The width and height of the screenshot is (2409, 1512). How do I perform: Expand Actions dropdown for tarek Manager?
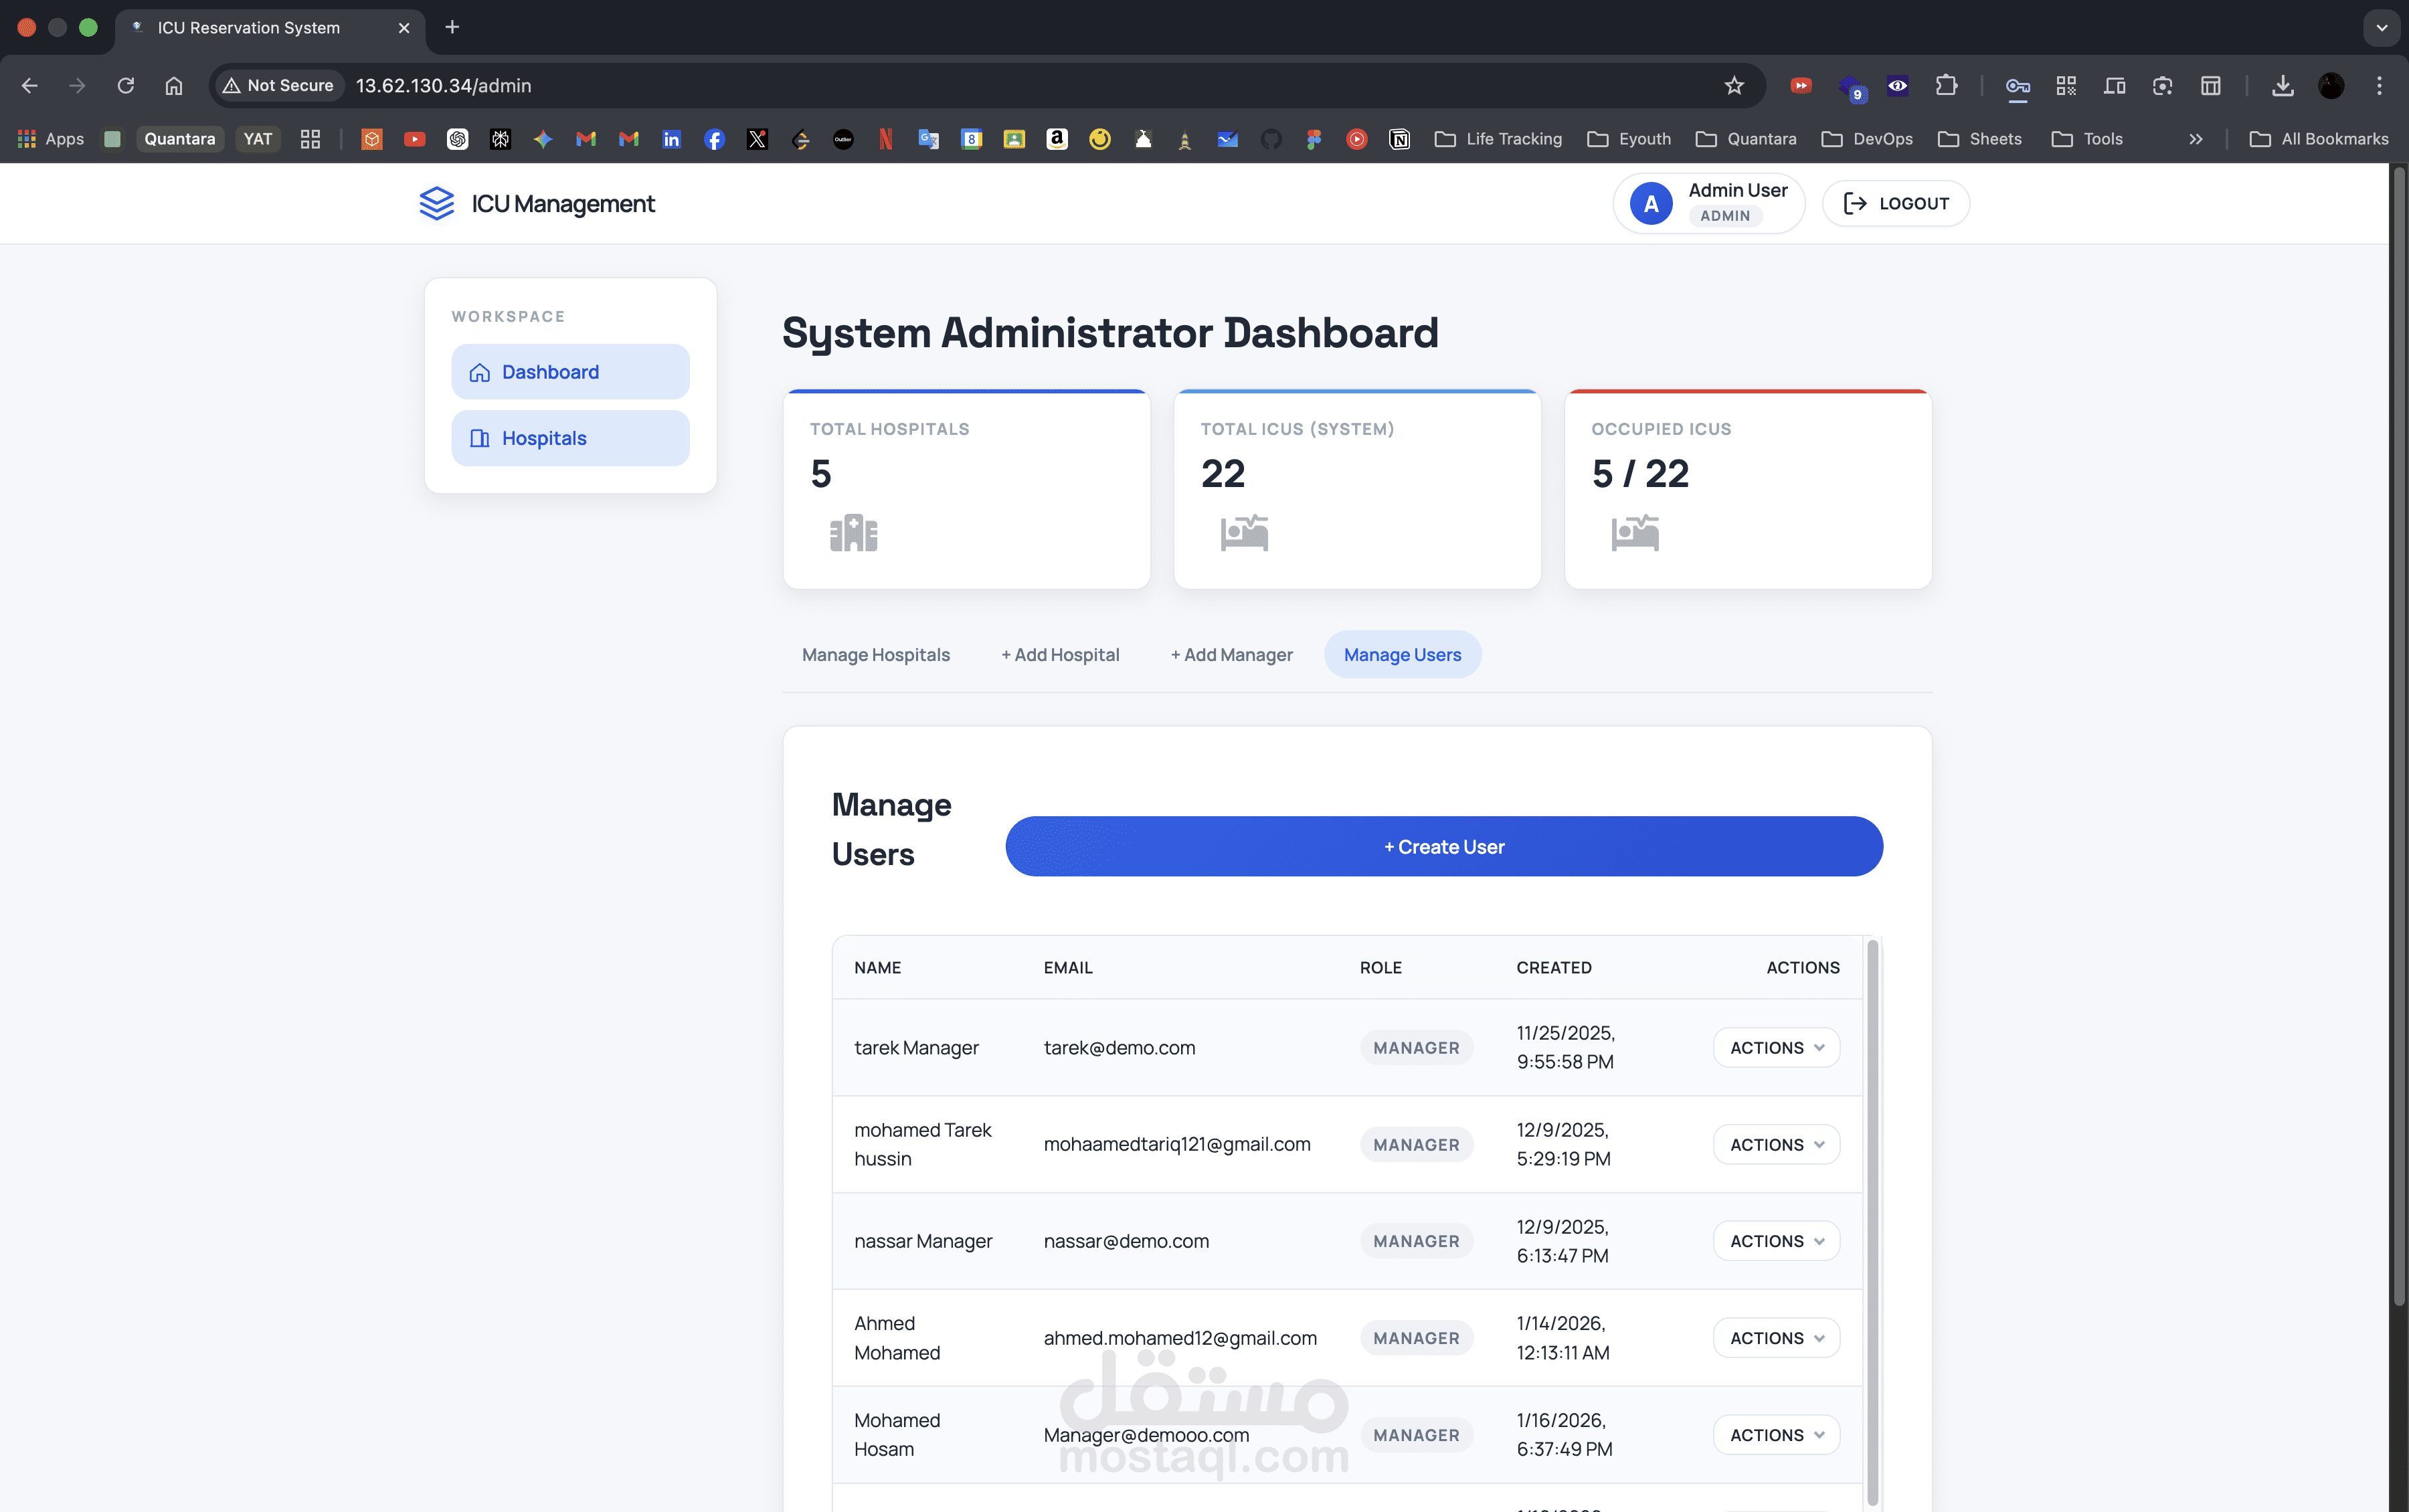(1776, 1048)
